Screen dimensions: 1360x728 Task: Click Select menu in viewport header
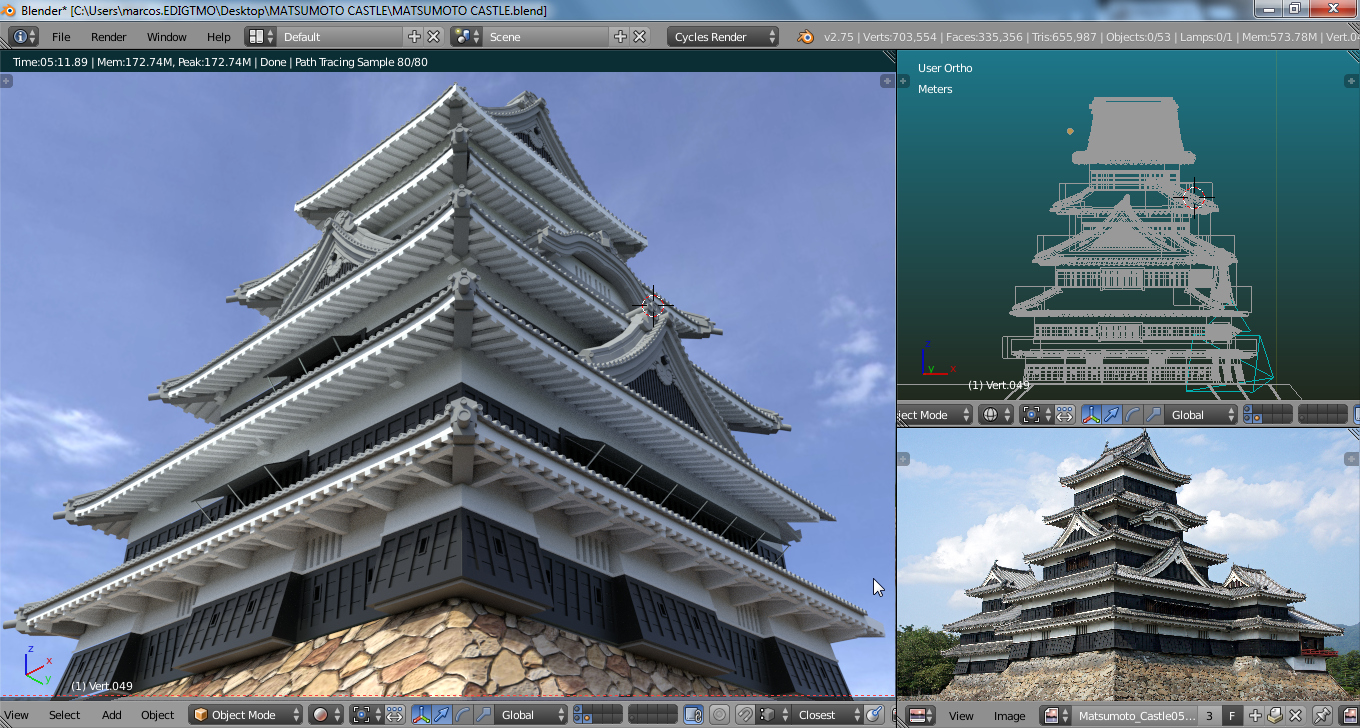point(64,715)
